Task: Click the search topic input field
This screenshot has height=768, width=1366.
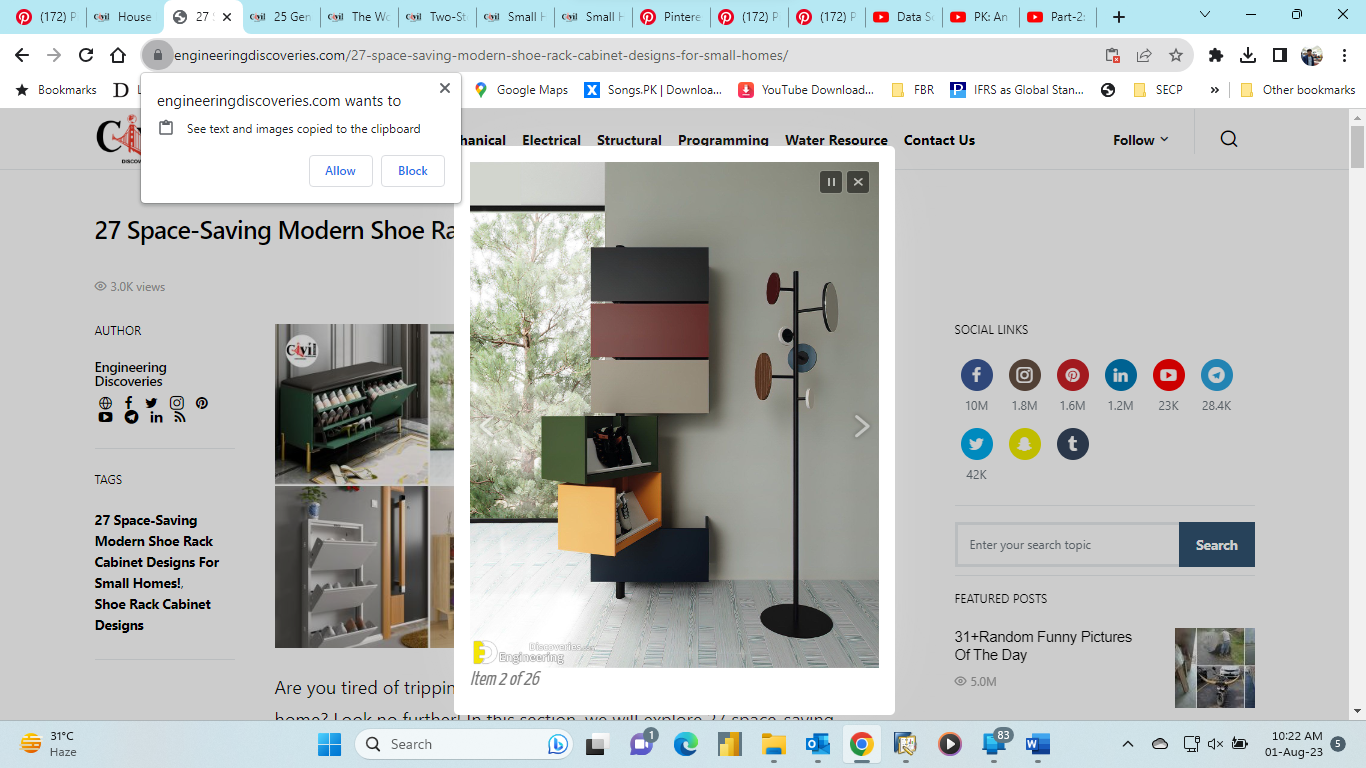Action: pyautogui.click(x=1067, y=545)
